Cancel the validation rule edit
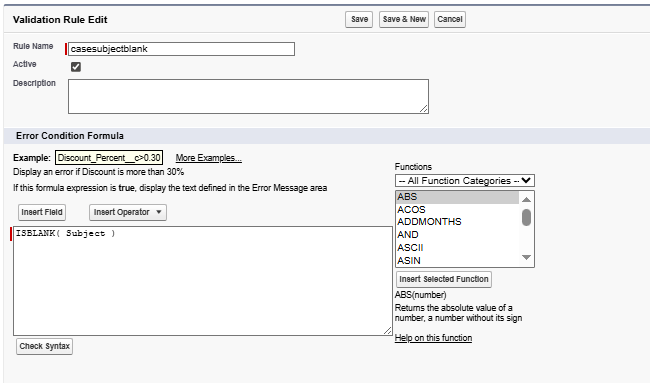The width and height of the screenshot is (650, 383). point(450,19)
